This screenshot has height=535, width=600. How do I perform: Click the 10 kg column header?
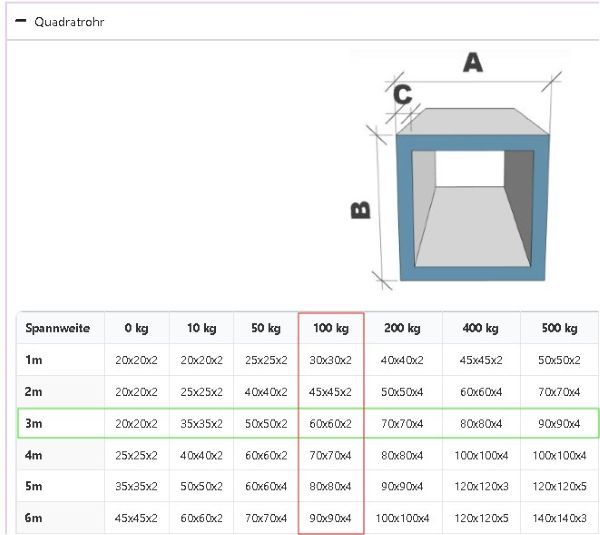coord(201,328)
